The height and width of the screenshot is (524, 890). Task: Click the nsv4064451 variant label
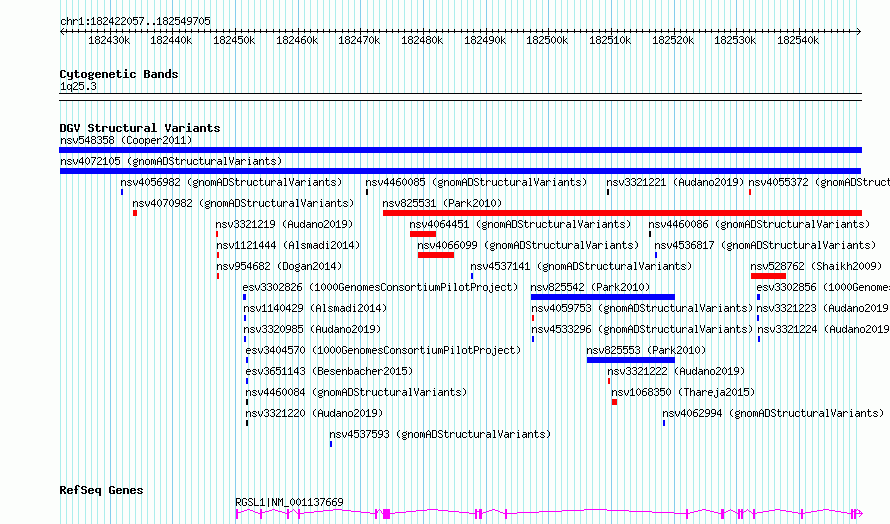(520, 224)
